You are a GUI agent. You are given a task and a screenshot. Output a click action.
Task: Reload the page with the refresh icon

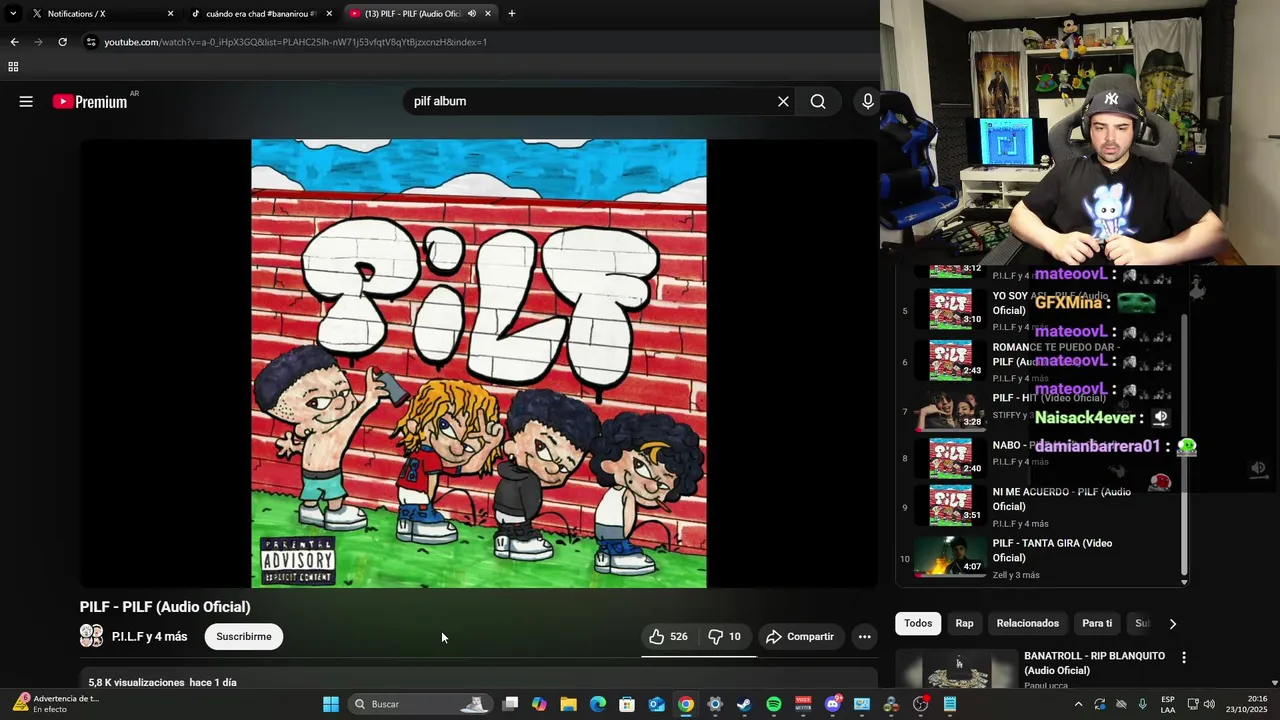click(62, 42)
